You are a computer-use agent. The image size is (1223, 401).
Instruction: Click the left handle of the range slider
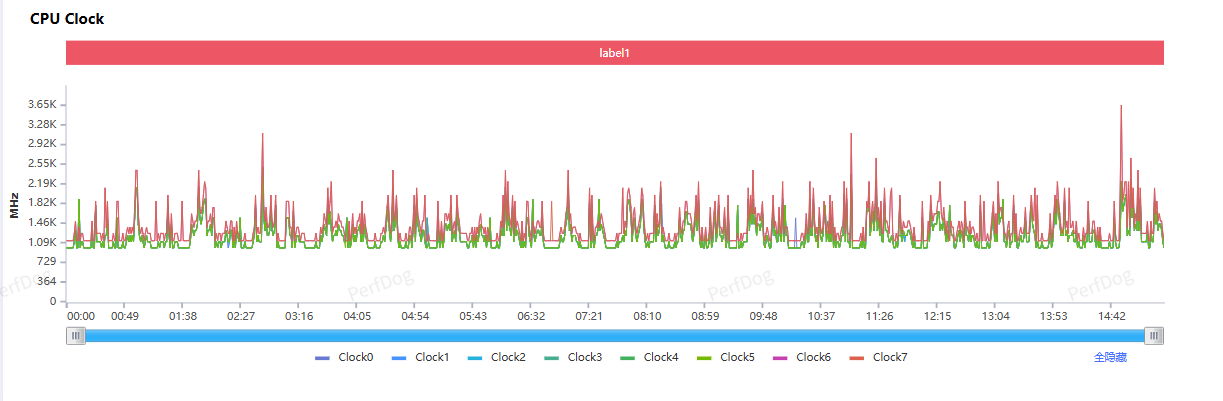point(76,336)
